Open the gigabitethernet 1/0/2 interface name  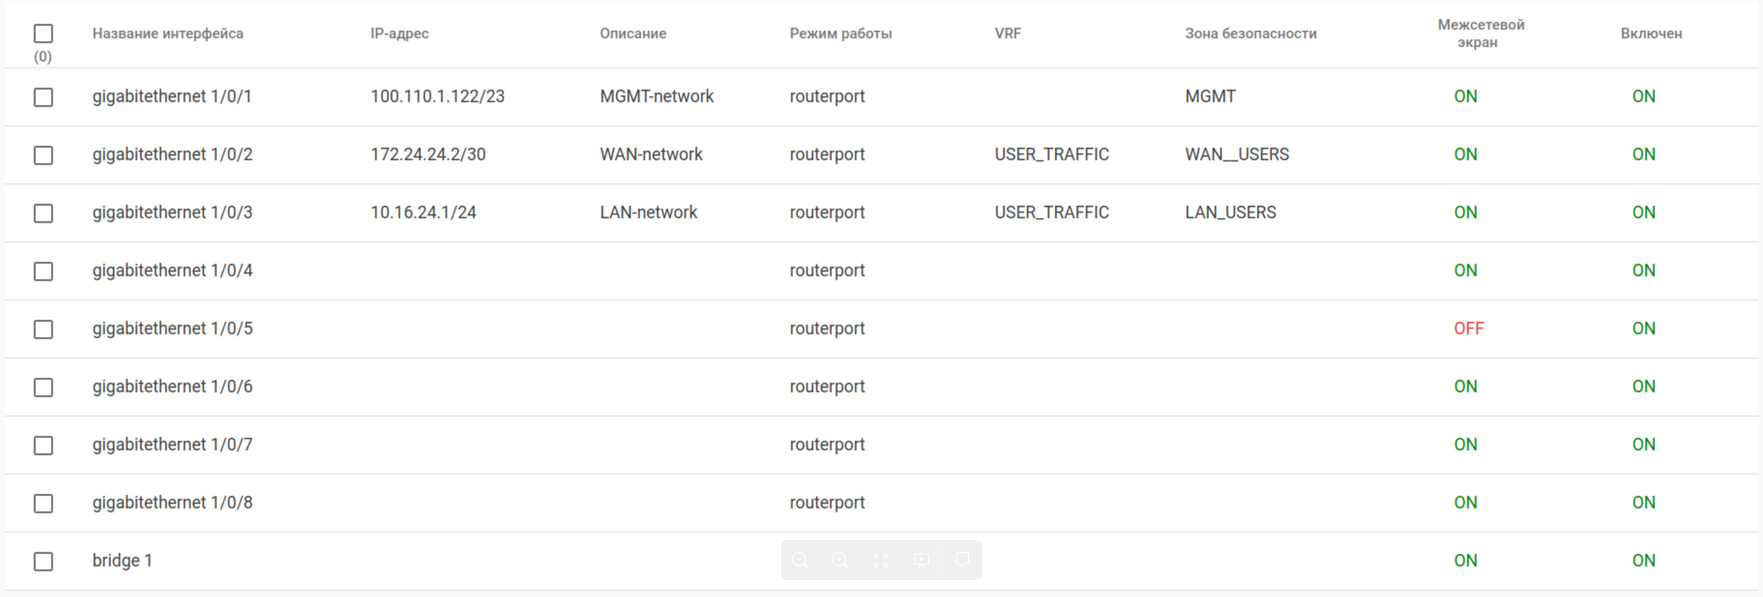point(172,155)
